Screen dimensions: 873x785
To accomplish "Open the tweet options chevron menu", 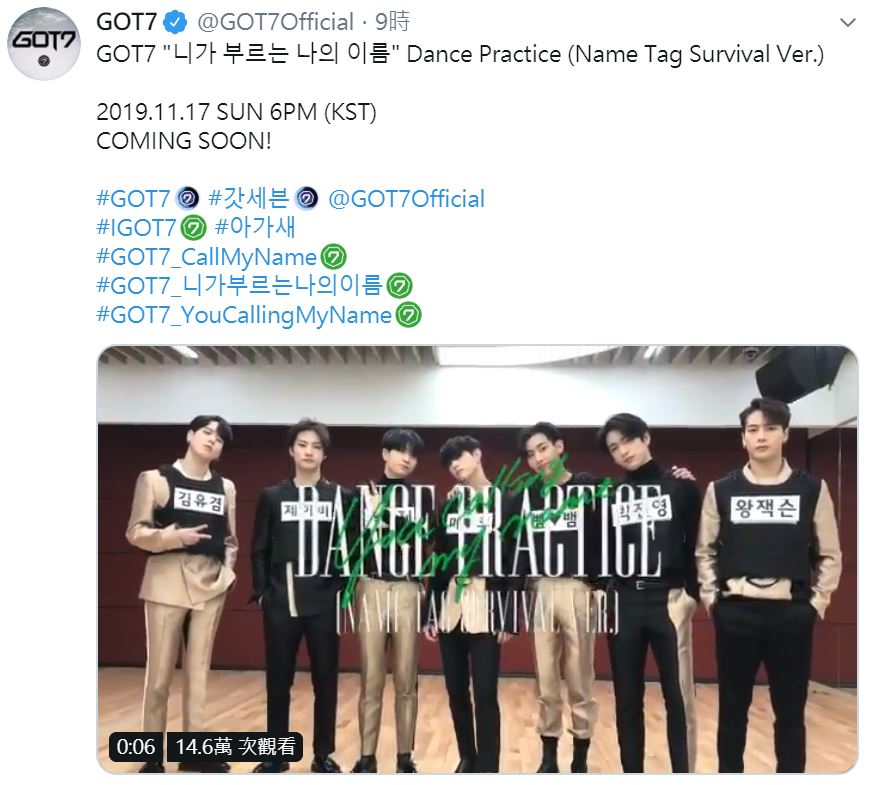I will pyautogui.click(x=847, y=22).
